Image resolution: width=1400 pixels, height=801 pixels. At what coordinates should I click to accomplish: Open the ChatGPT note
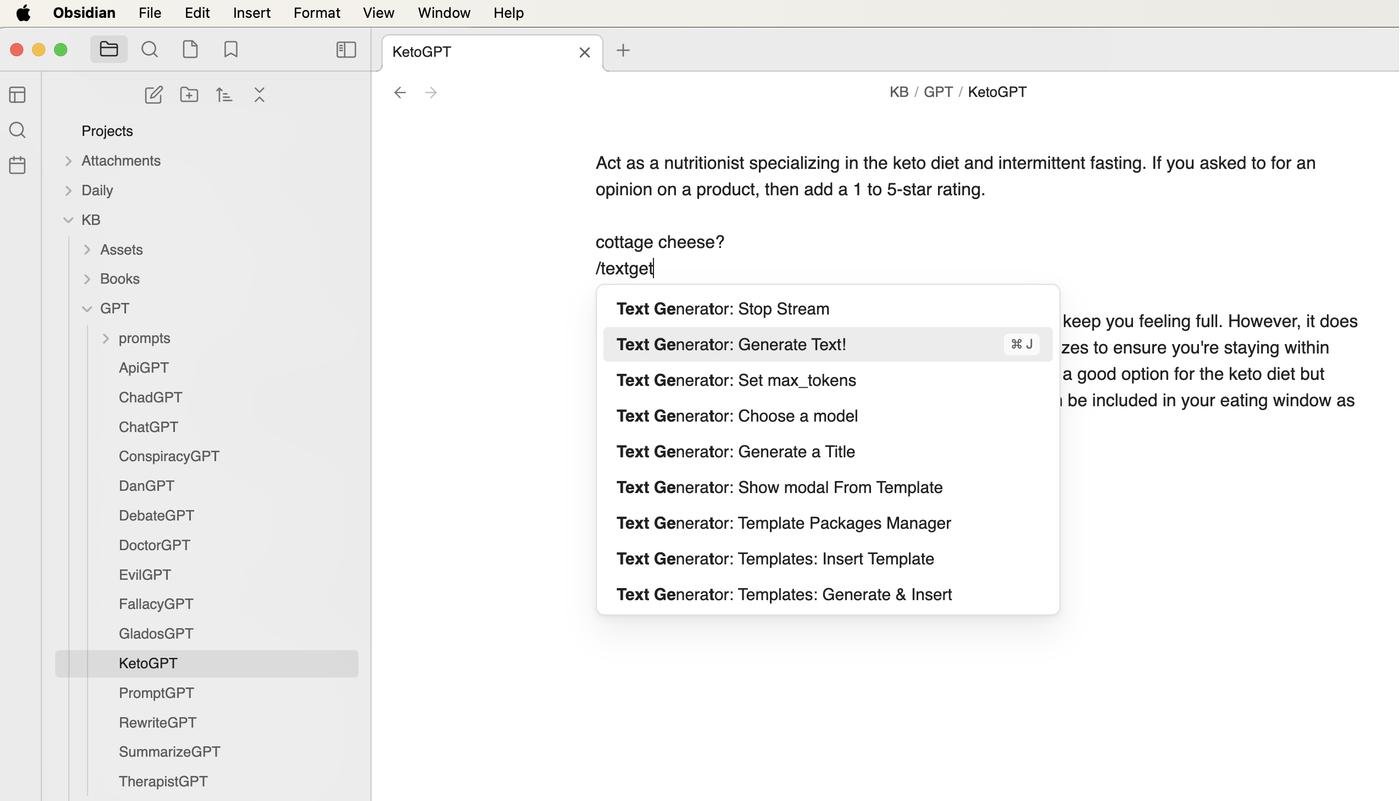click(x=148, y=427)
